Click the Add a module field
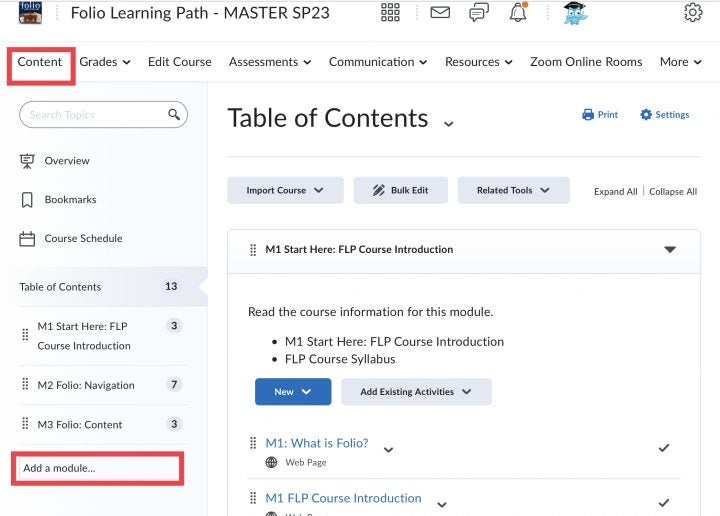720x516 pixels. [x=97, y=468]
